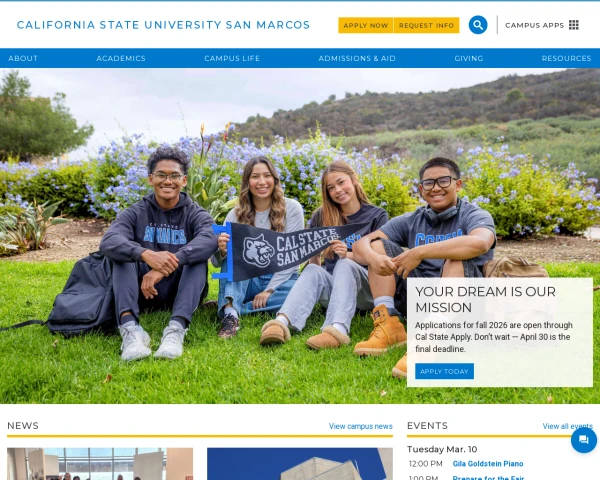
Task: Open the About menu
Action: [23, 58]
